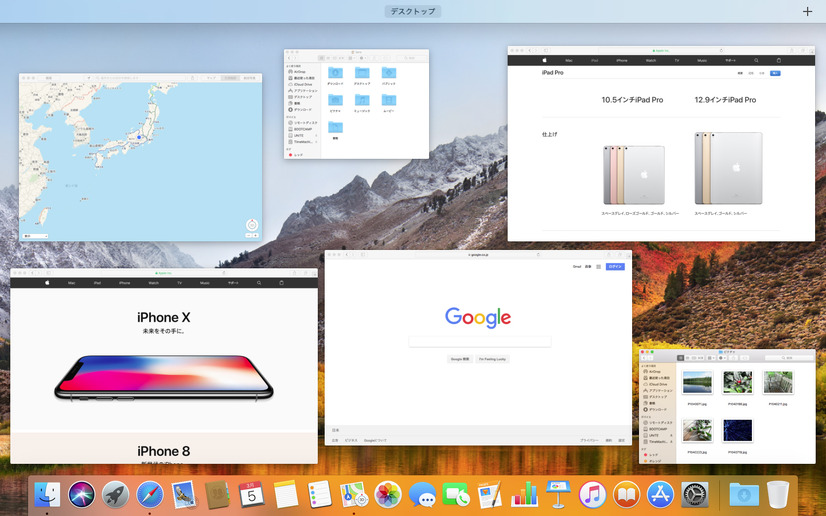Click blue current location dot on map
This screenshot has height=516, width=826.
(139, 137)
